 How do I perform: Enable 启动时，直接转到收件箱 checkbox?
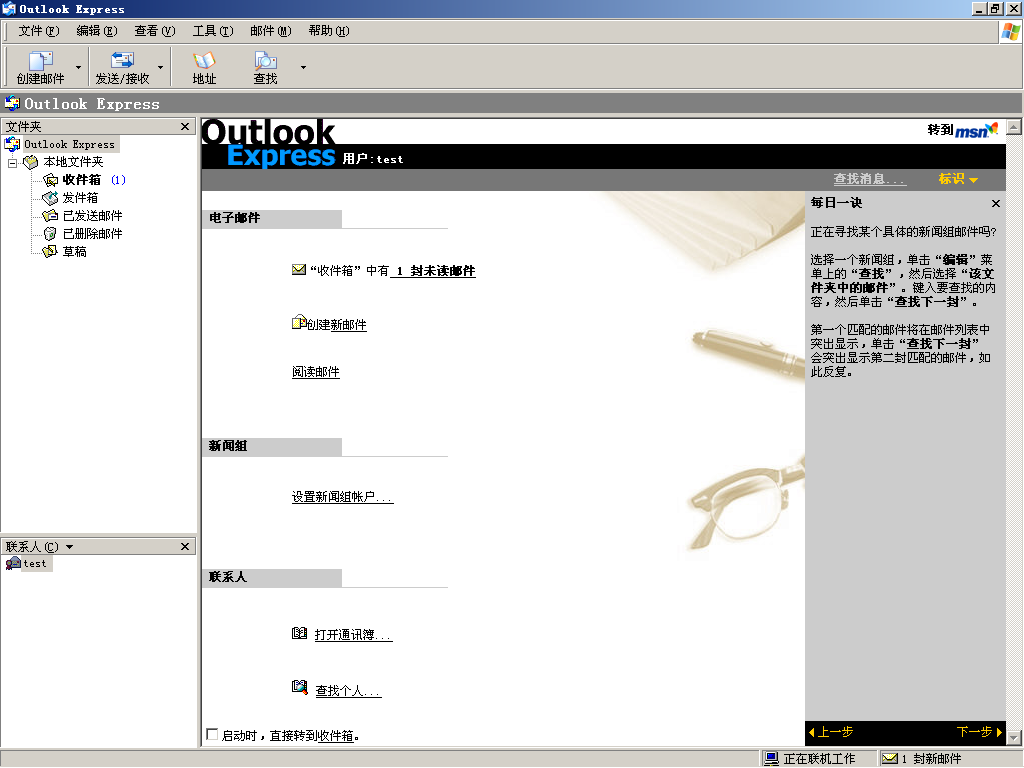(x=212, y=735)
